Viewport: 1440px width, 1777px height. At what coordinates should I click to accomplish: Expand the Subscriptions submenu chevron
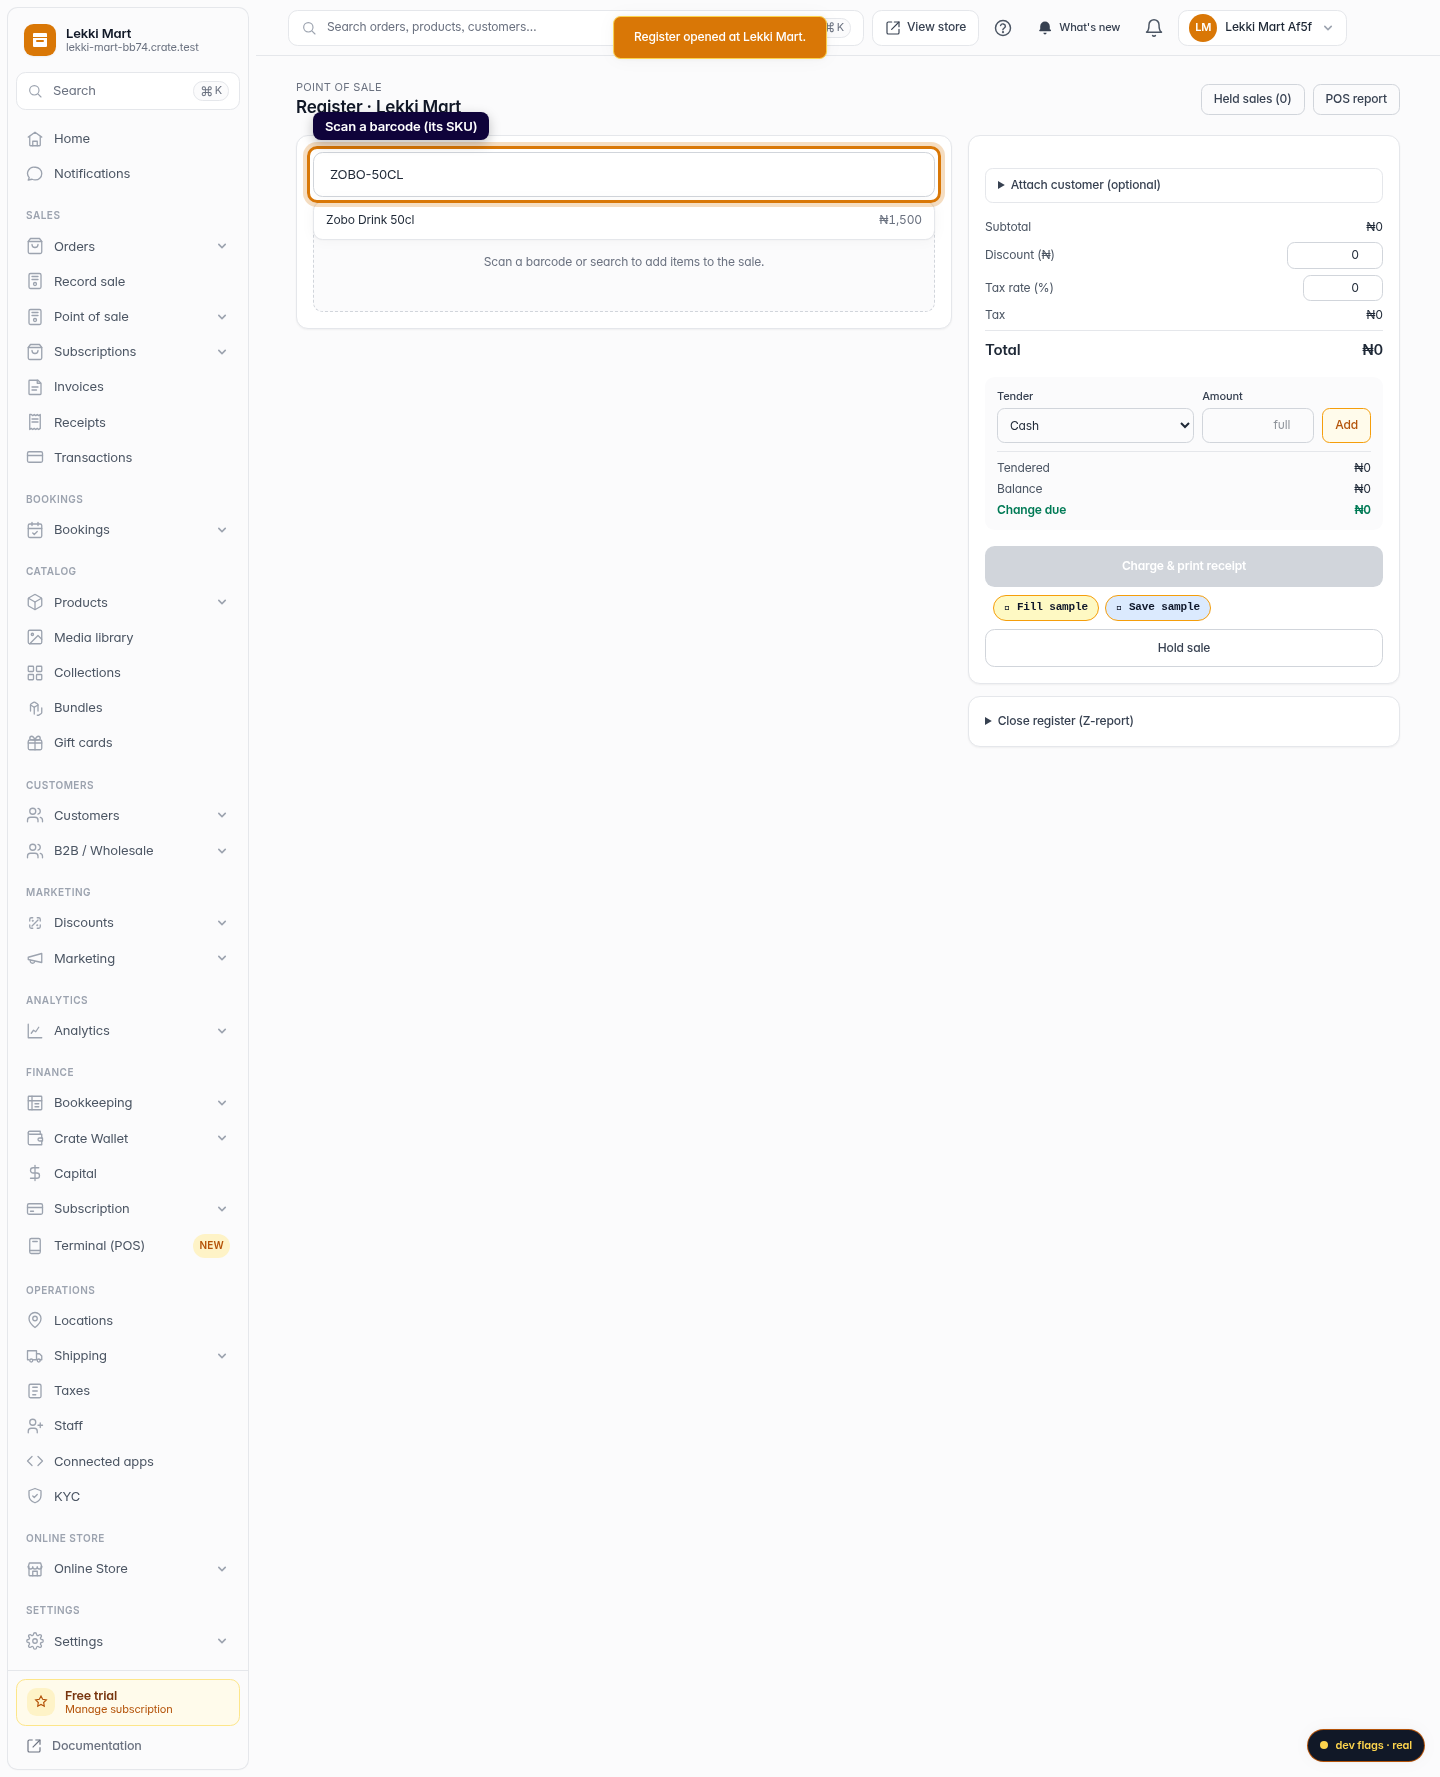pos(222,352)
